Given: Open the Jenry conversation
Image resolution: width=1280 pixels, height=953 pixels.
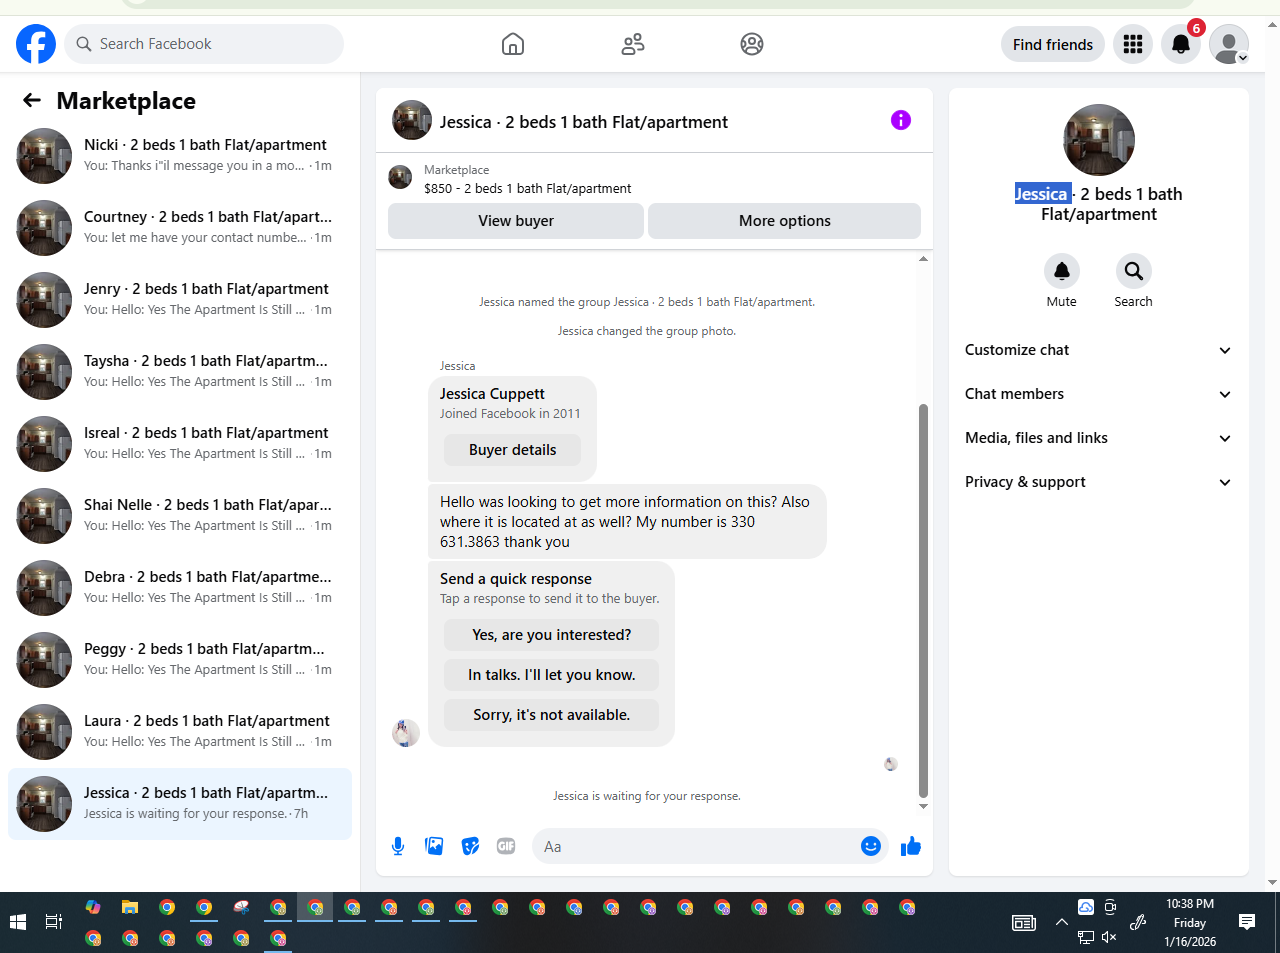Looking at the screenshot, I should click(180, 300).
